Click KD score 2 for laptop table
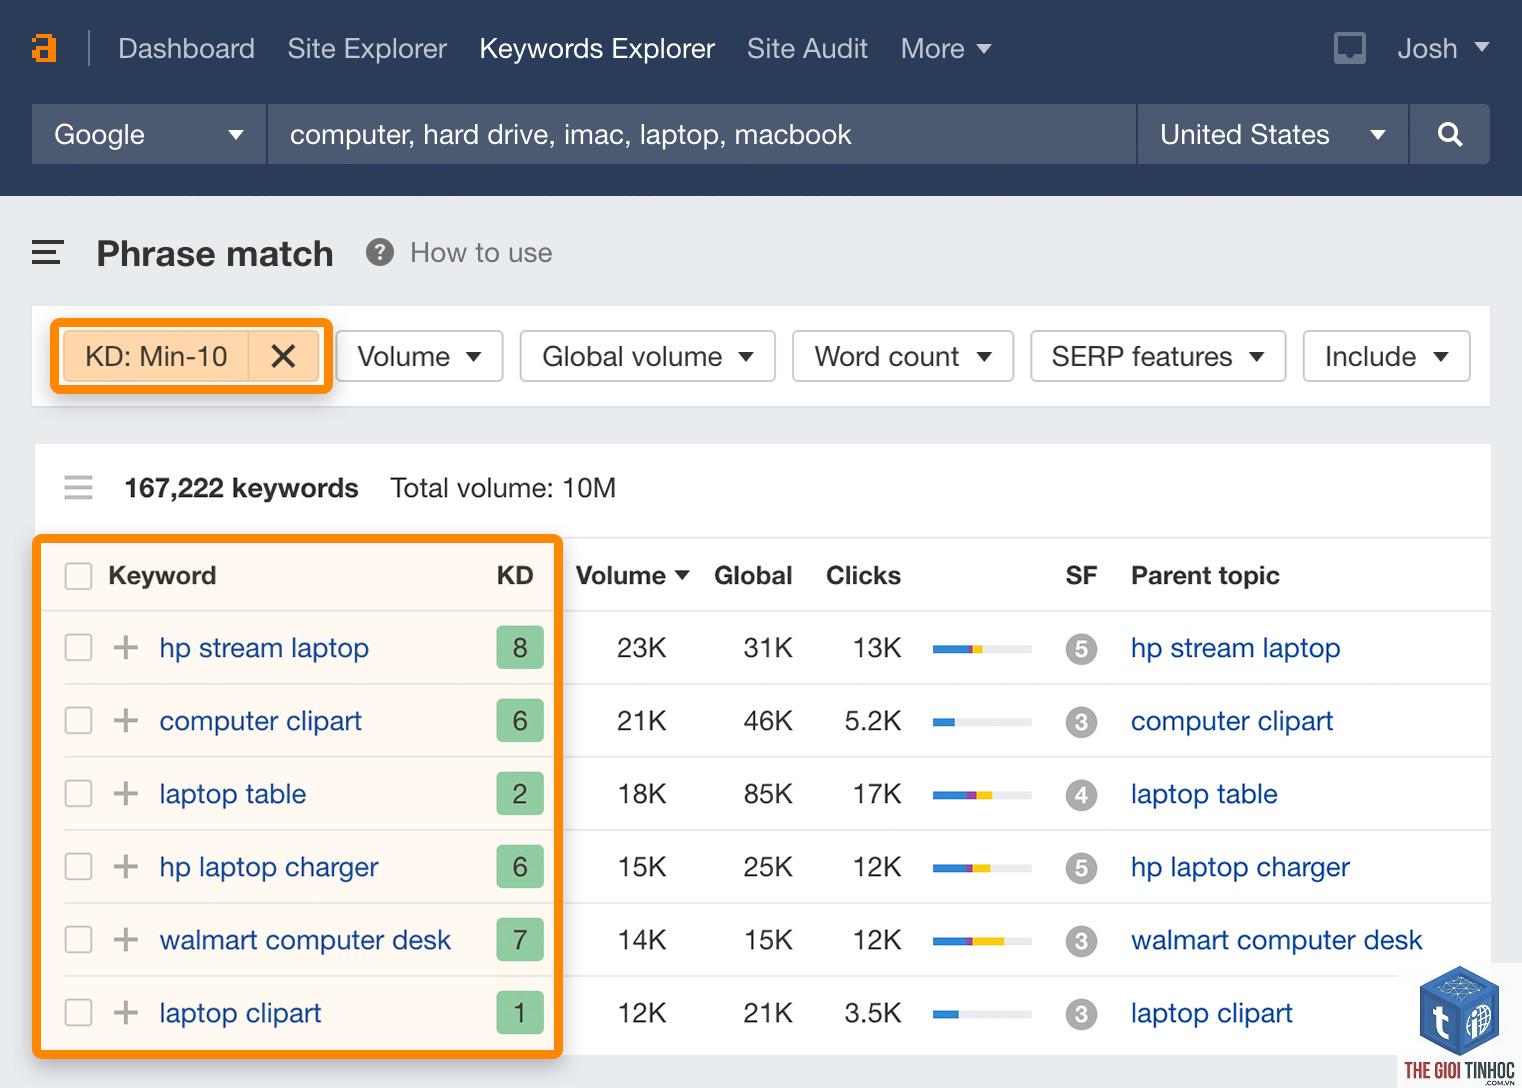This screenshot has width=1522, height=1088. (x=520, y=794)
